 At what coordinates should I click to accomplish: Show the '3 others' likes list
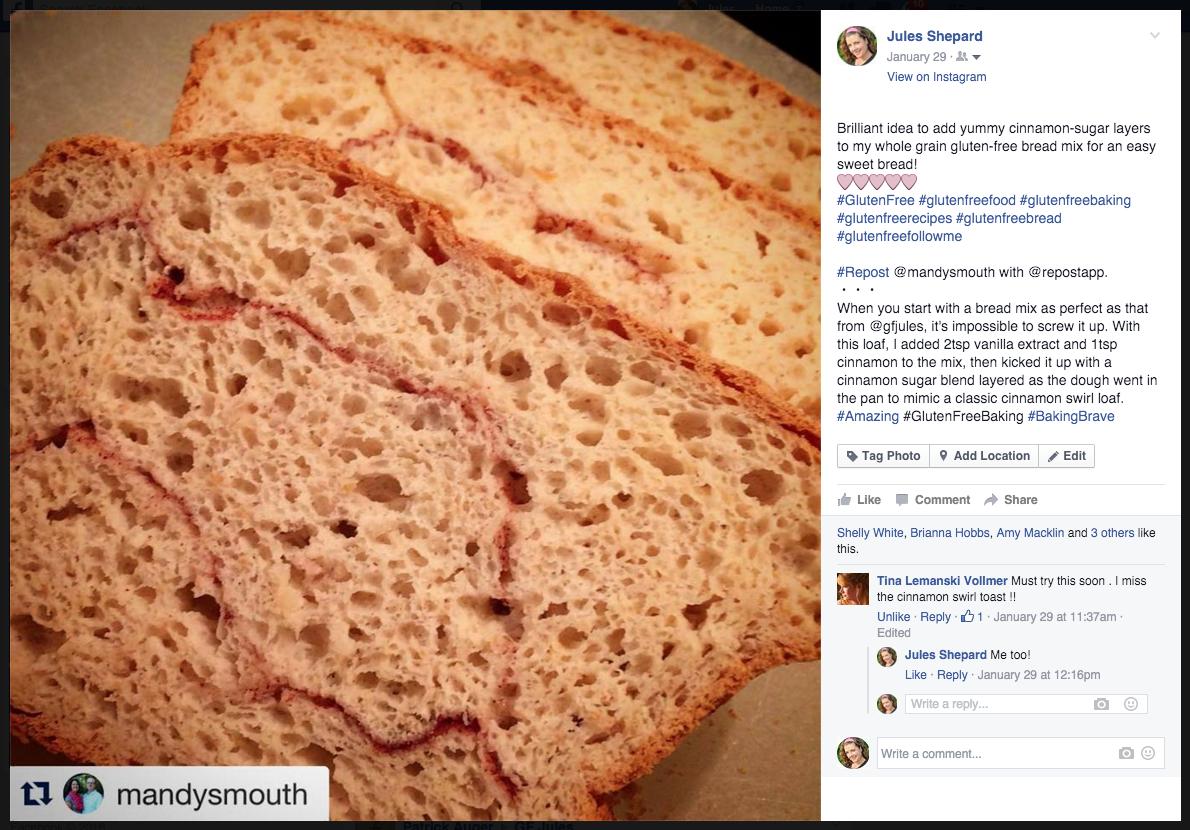1112,533
